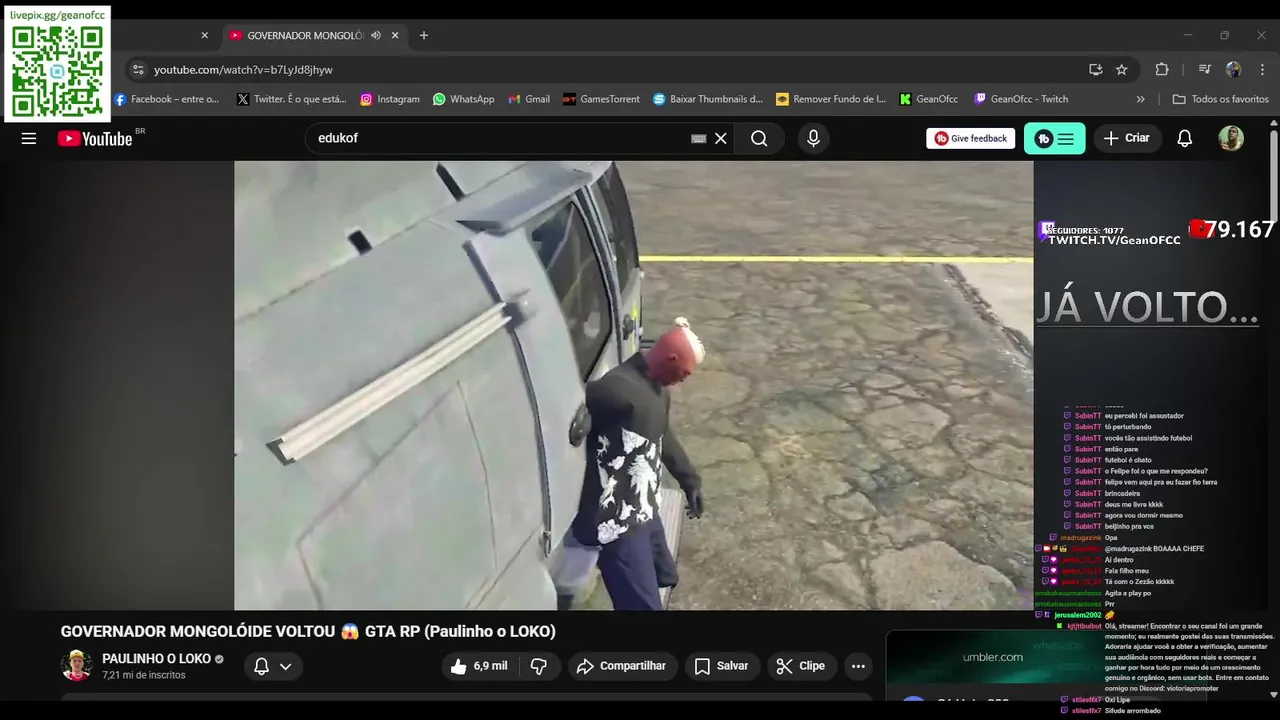The width and height of the screenshot is (1280, 720).
Task: Click the video title text
Action: click(308, 632)
